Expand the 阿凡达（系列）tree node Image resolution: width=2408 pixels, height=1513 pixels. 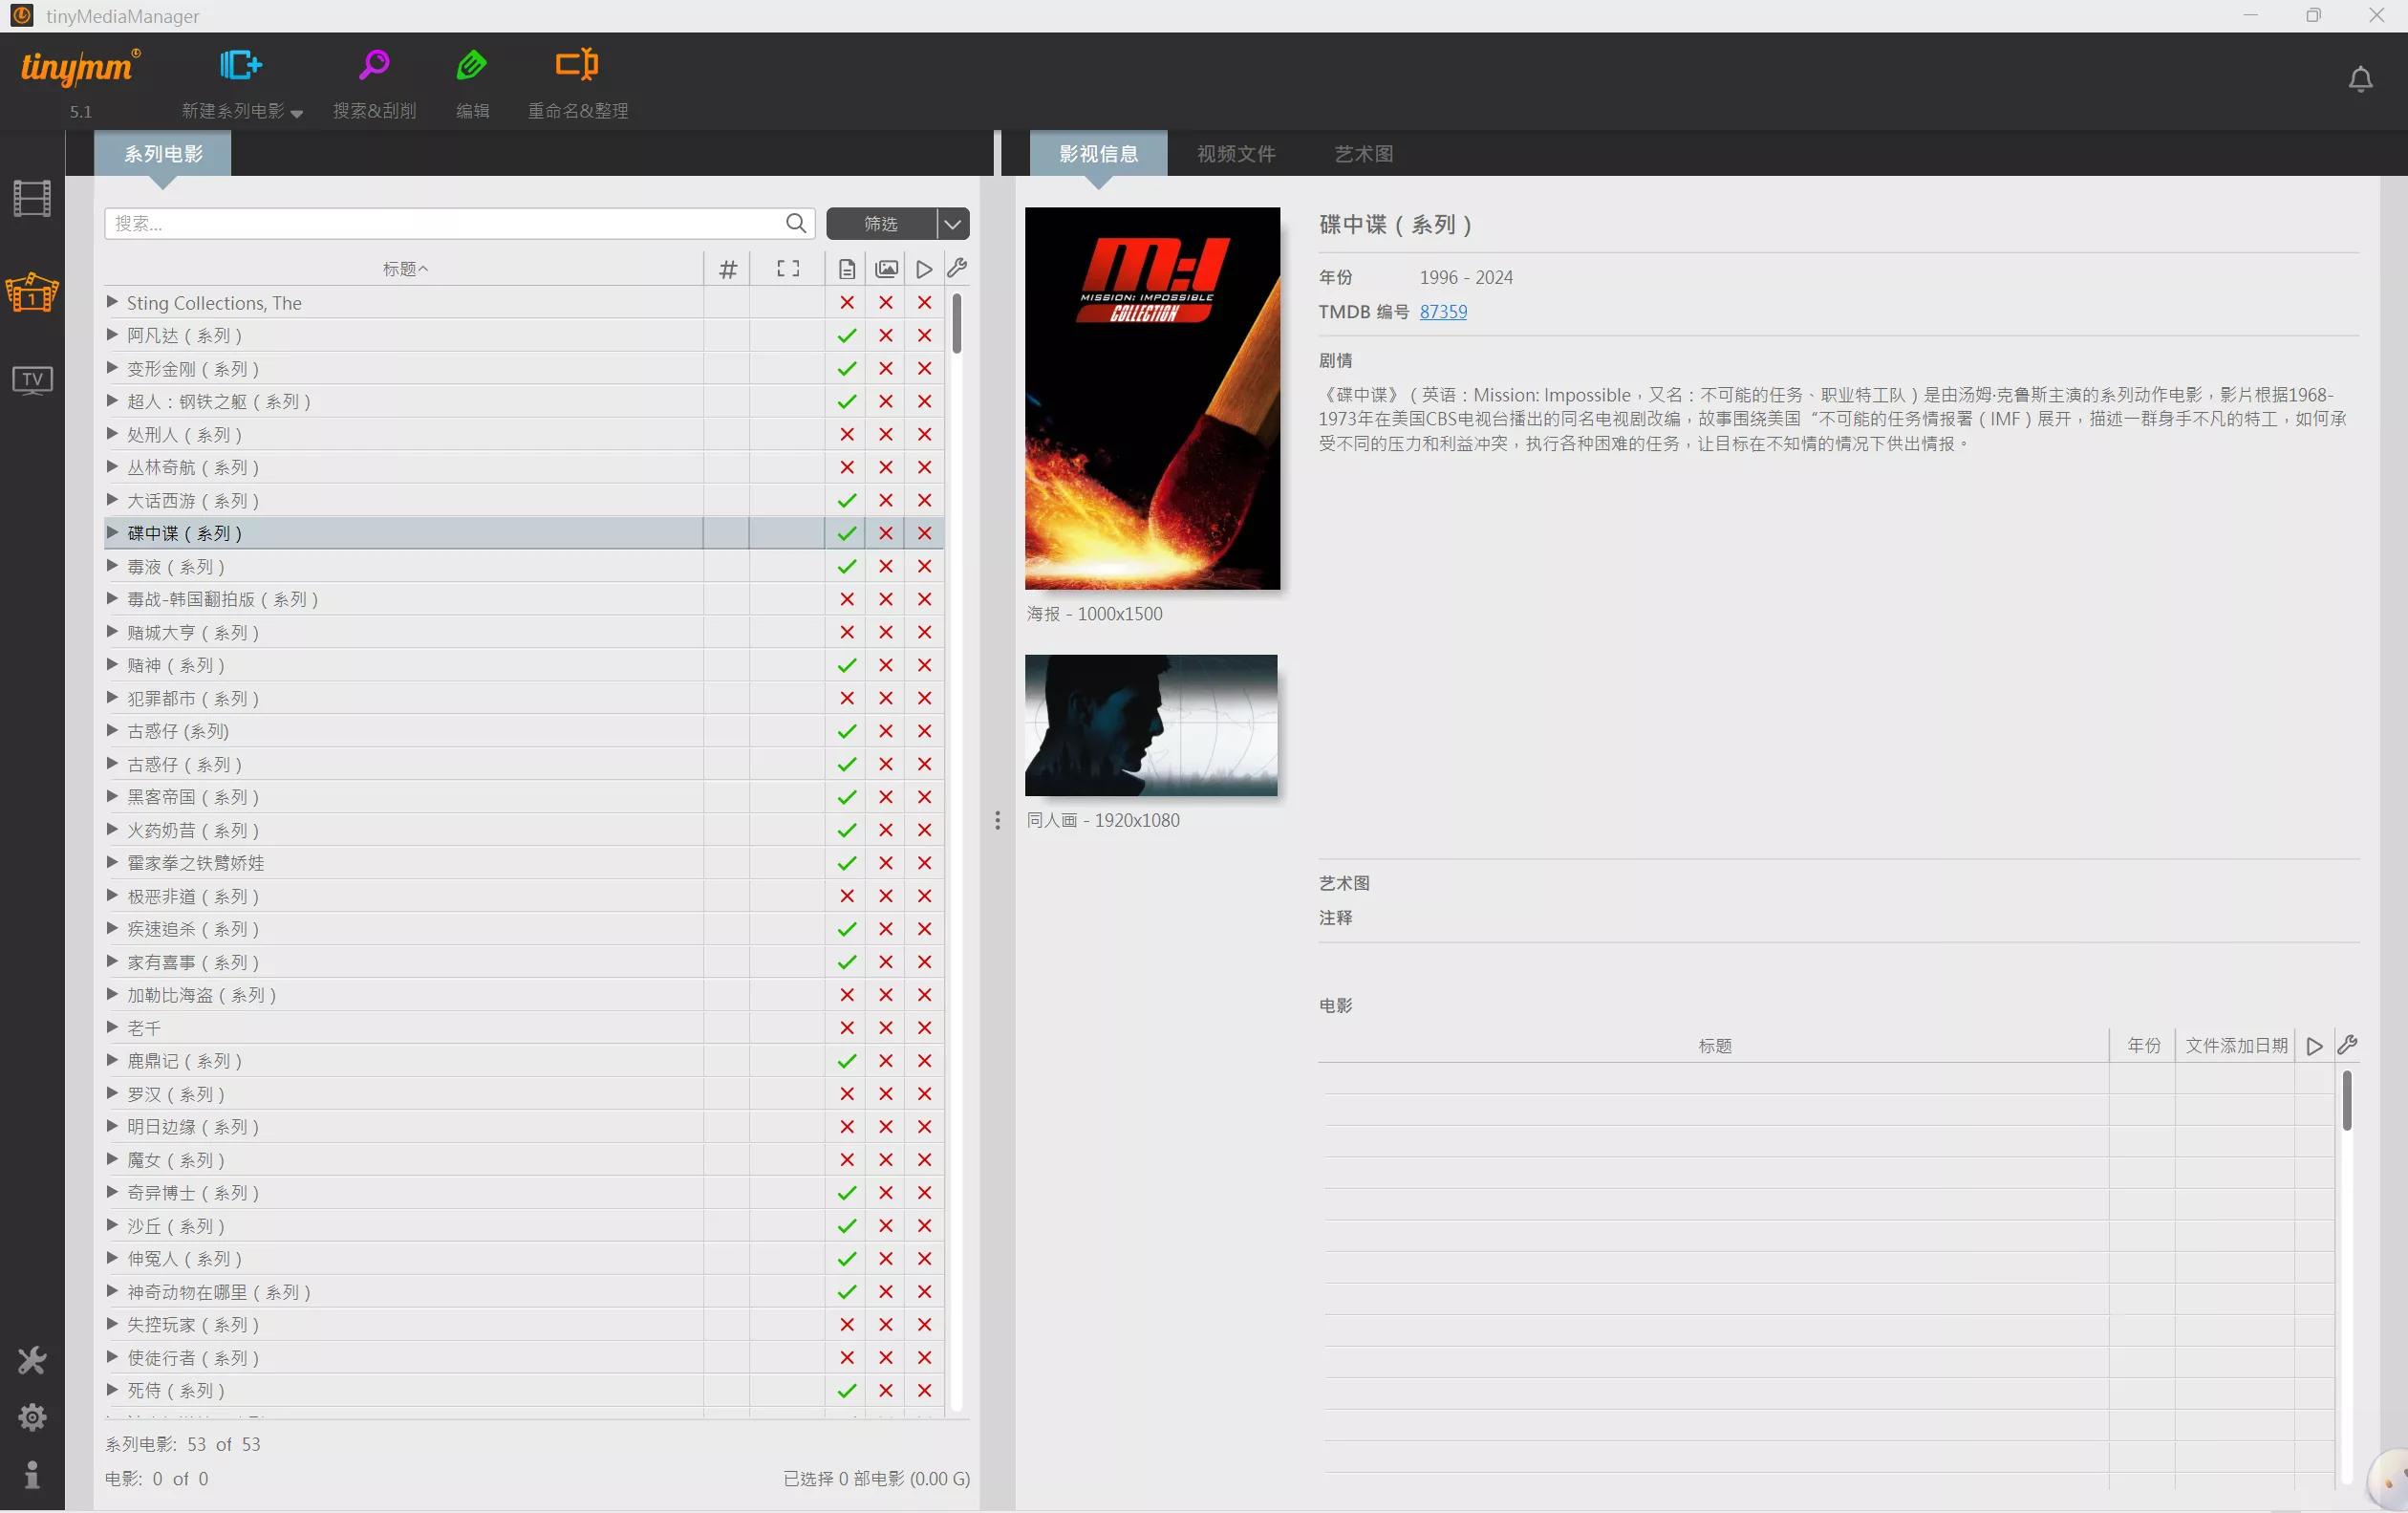[x=112, y=335]
